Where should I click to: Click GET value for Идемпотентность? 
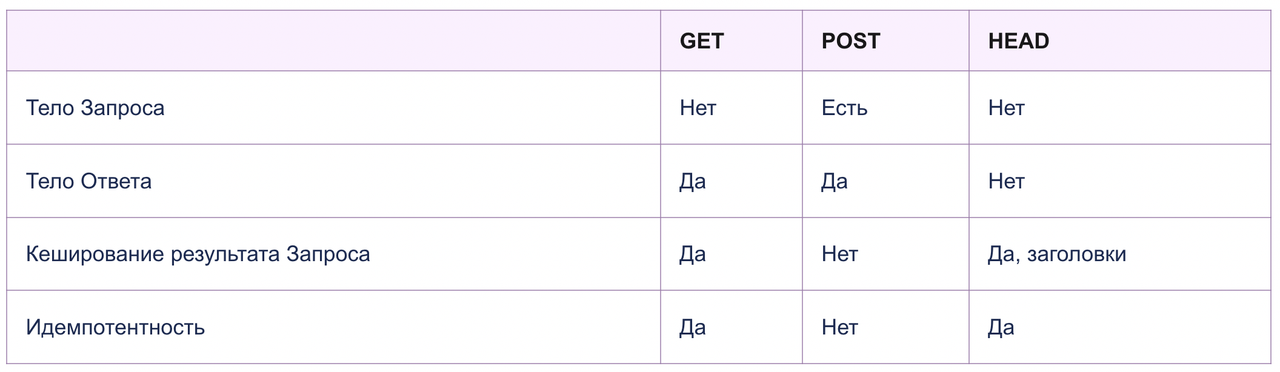(692, 327)
